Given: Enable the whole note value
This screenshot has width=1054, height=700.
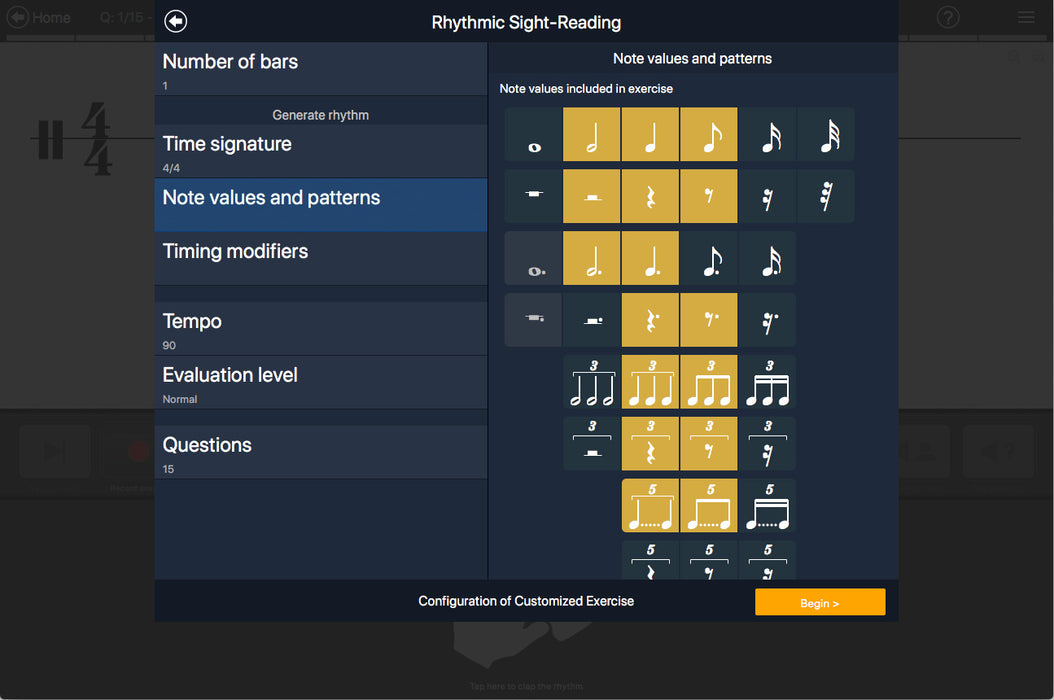Looking at the screenshot, I should pyautogui.click(x=533, y=135).
